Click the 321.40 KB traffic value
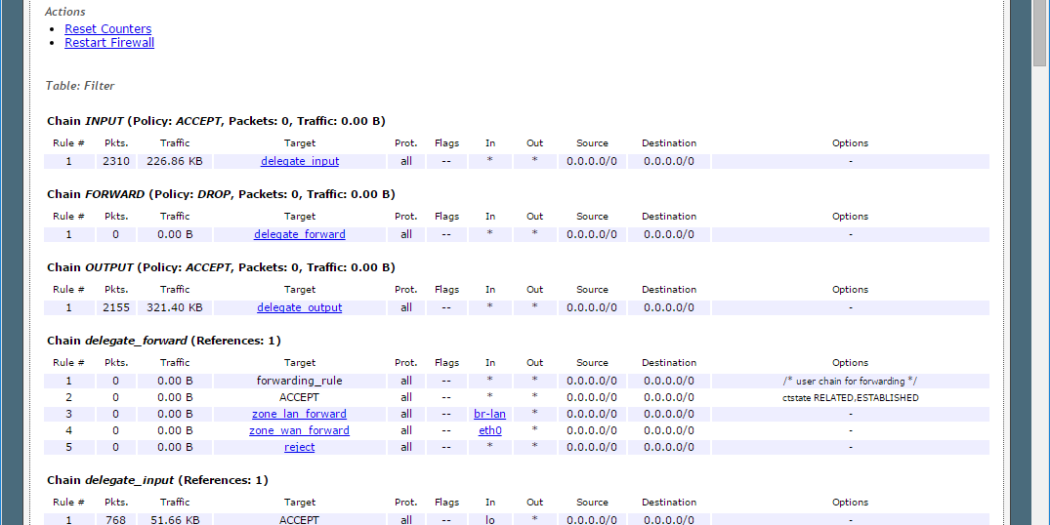 pyautogui.click(x=174, y=307)
